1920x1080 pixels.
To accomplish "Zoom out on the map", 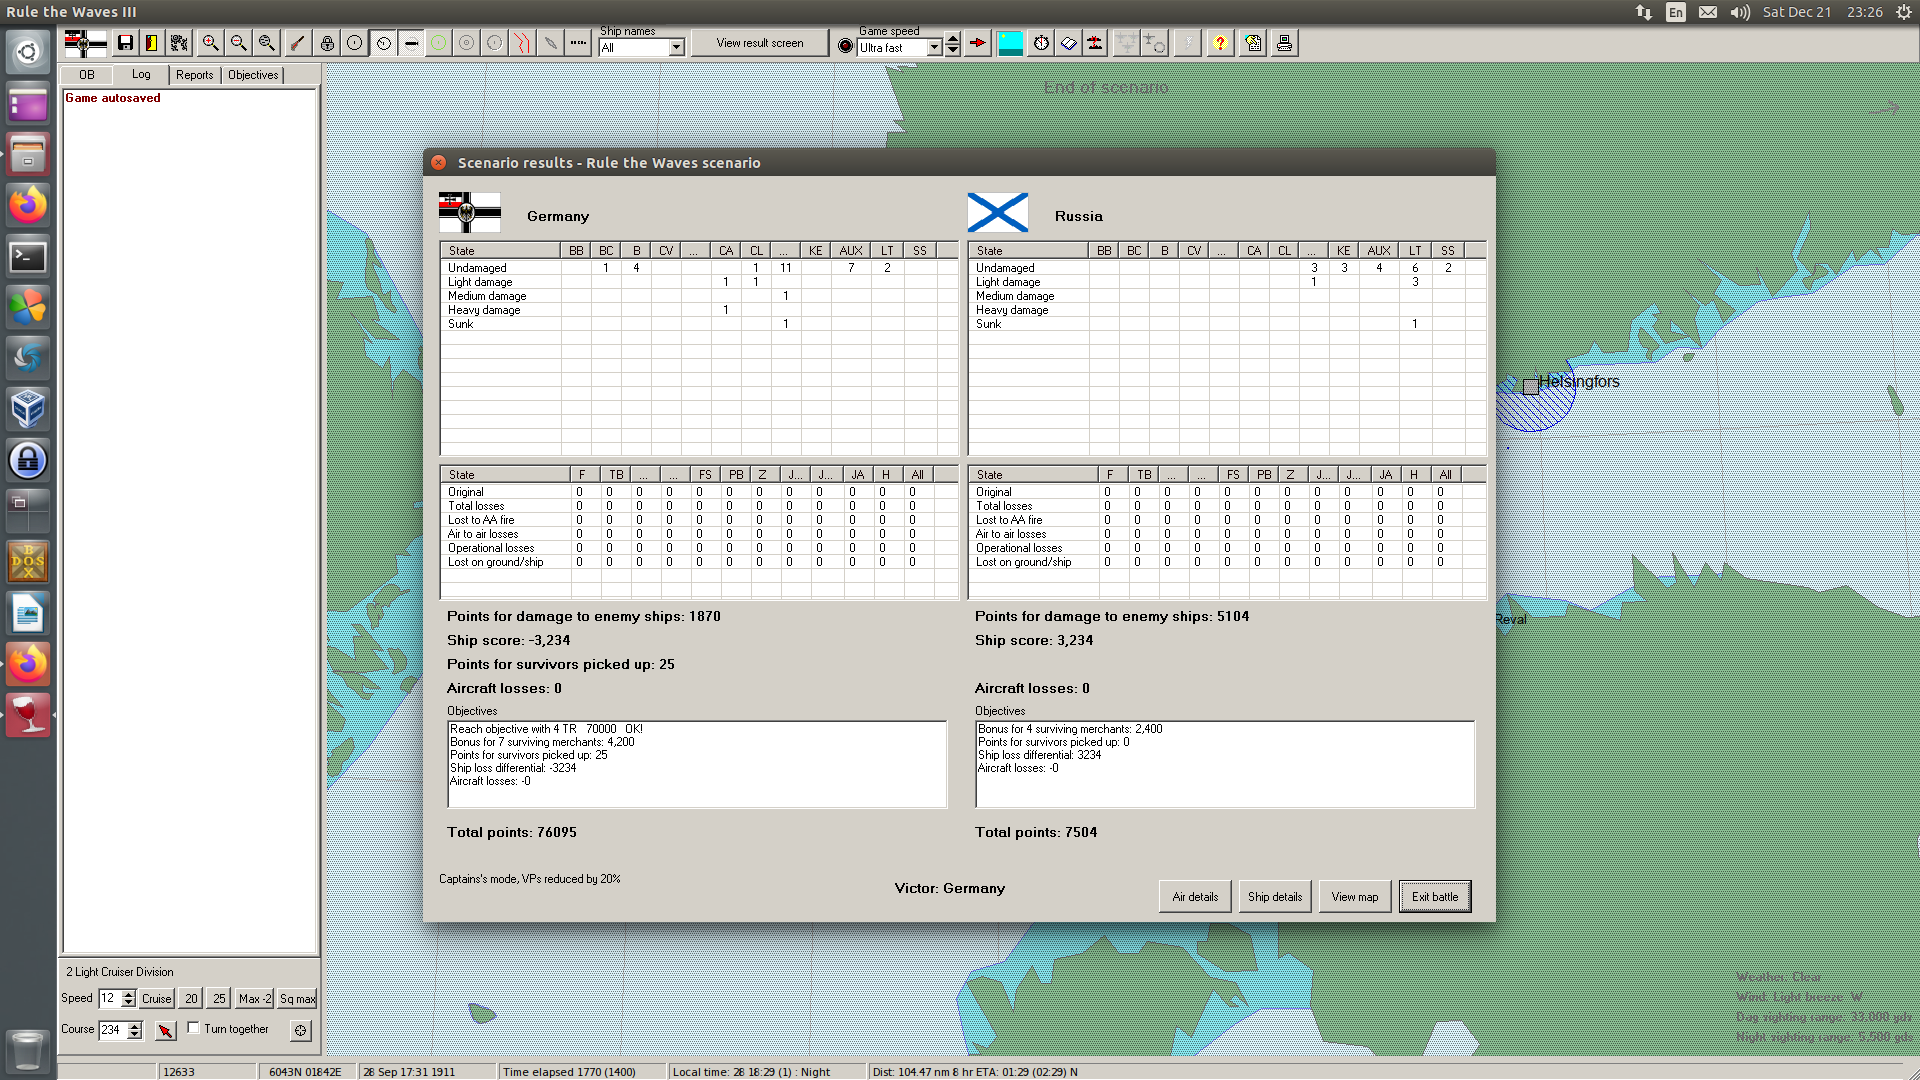I will [x=238, y=43].
